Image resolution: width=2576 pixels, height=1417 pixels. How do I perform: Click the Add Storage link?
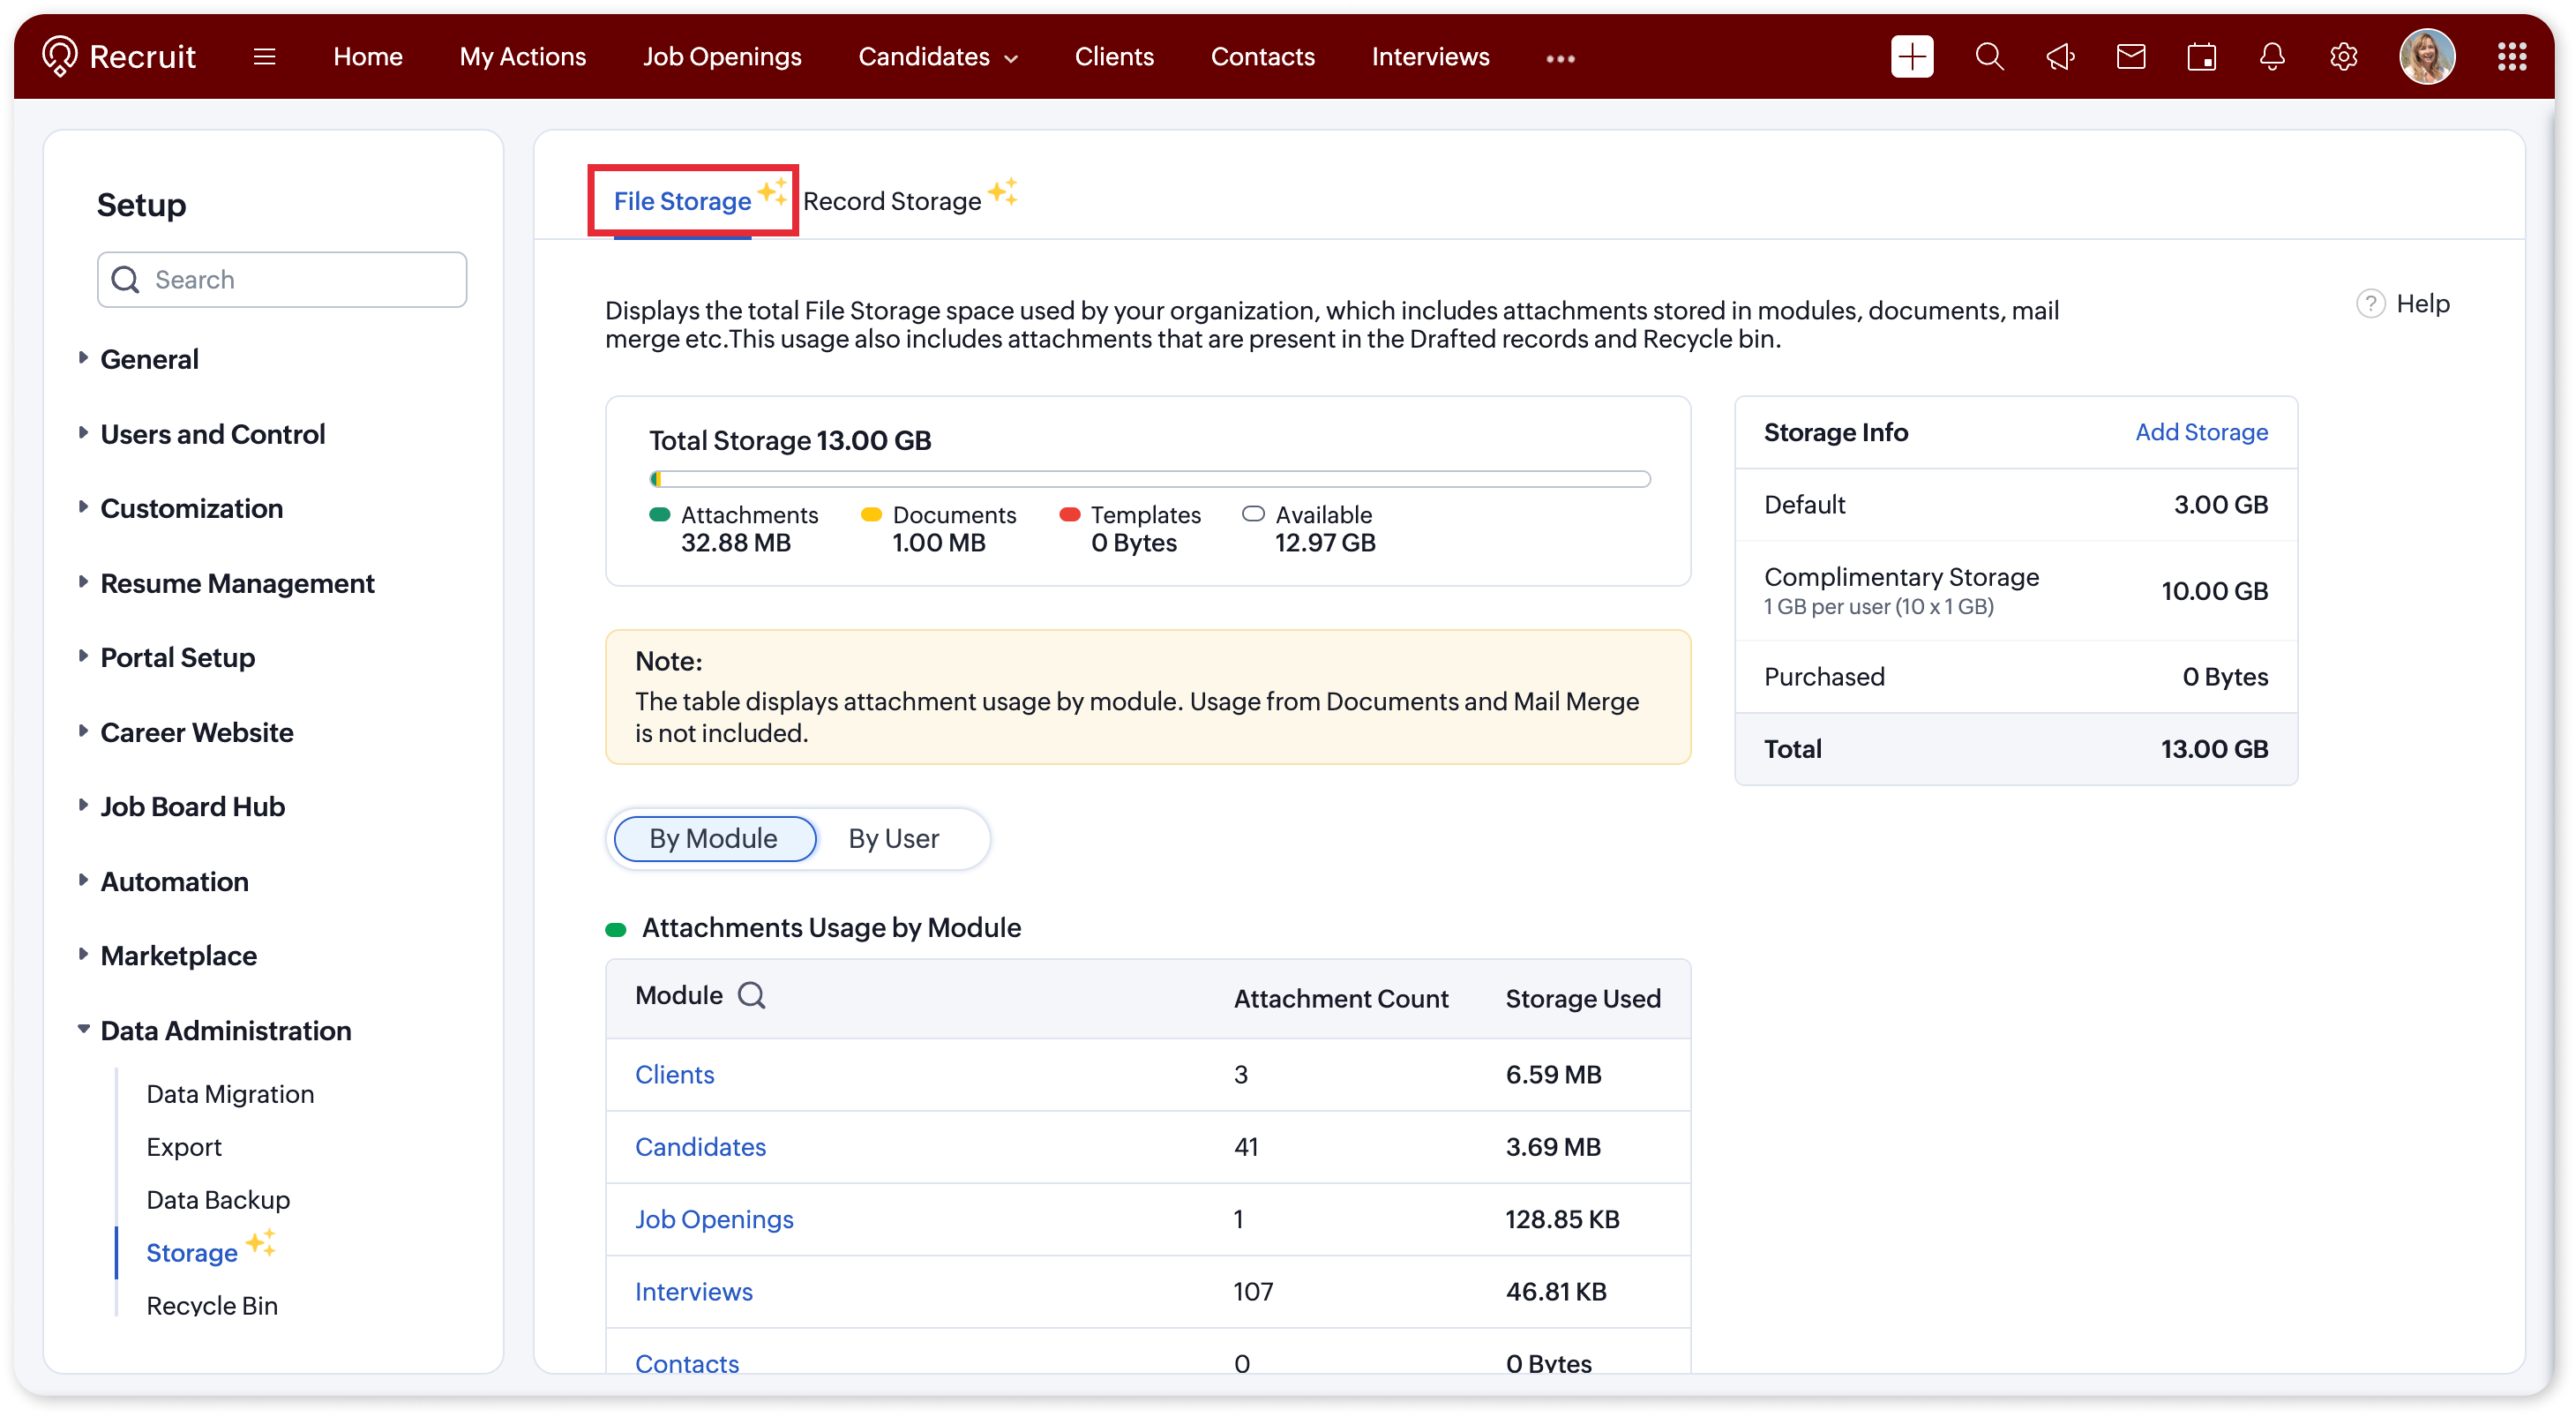[2201, 432]
